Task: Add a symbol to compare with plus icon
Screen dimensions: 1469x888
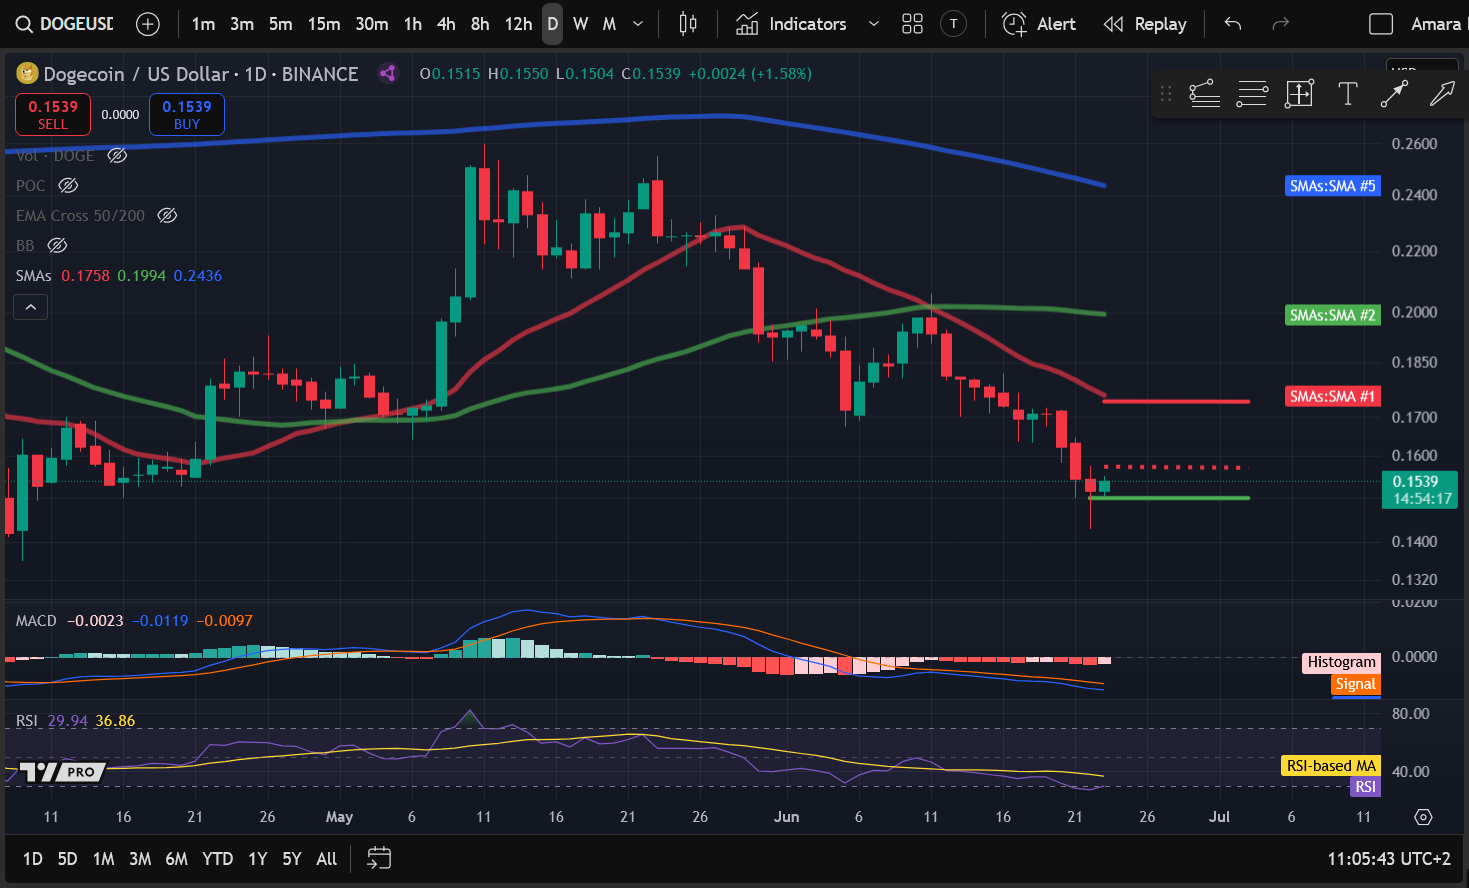Action: (148, 24)
